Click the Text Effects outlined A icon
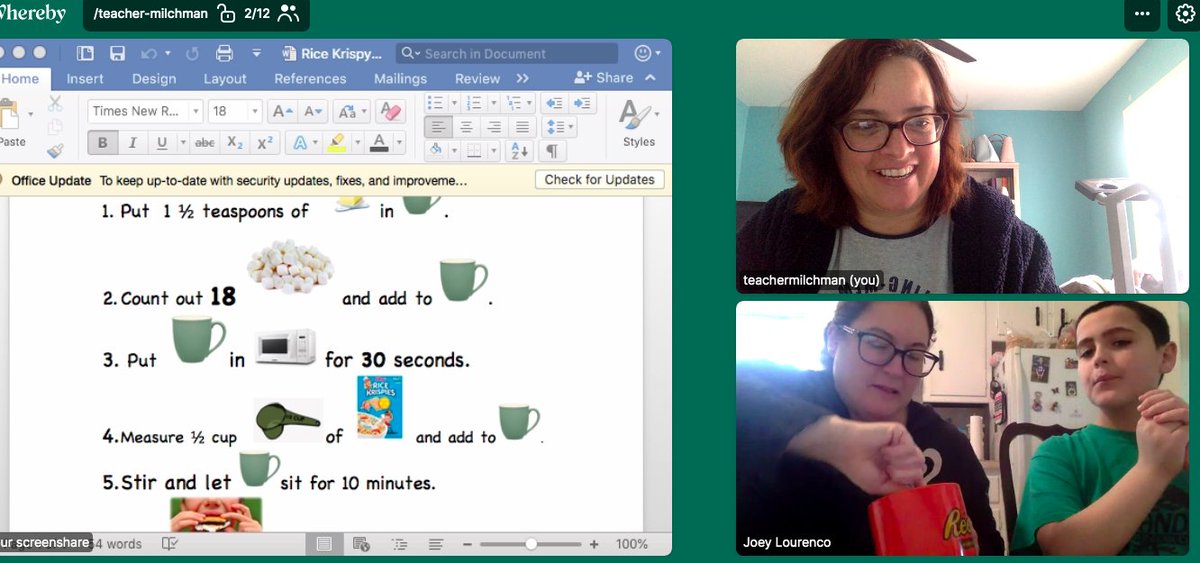1200x563 pixels. 299,143
